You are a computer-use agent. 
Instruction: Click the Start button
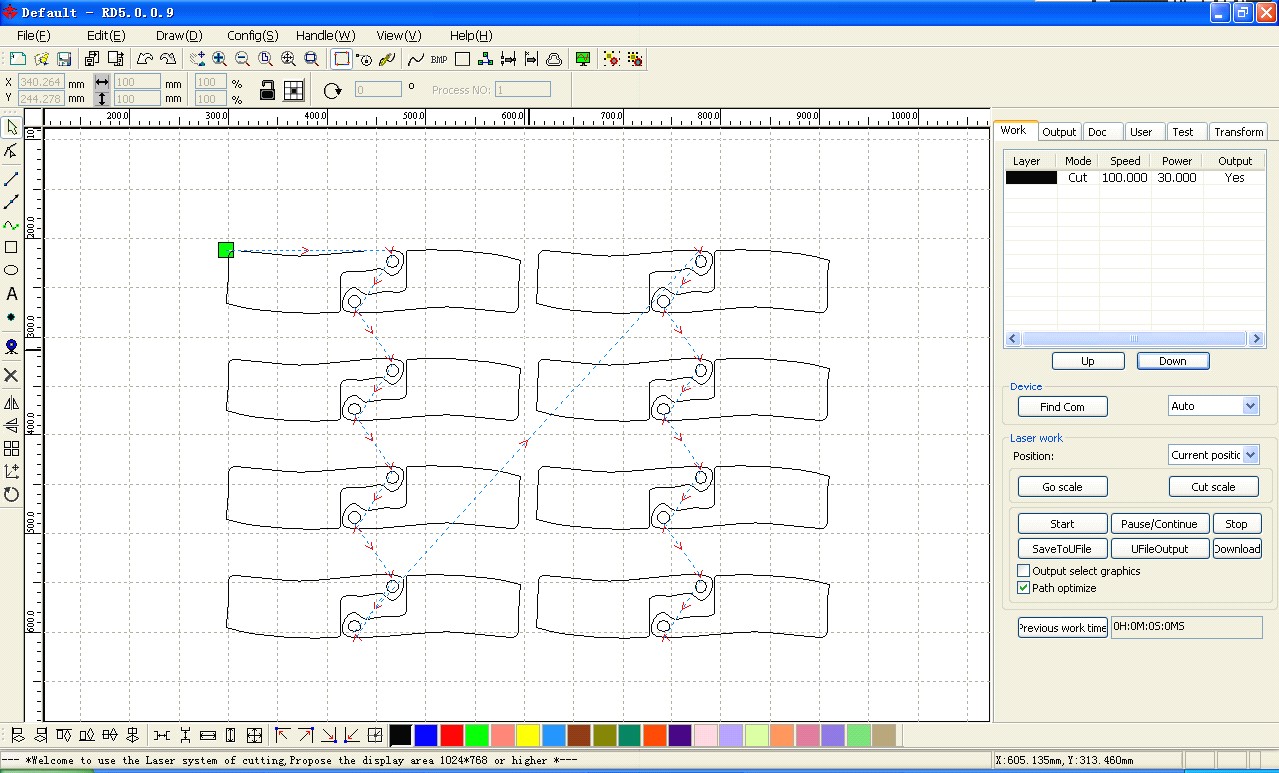(1062, 524)
